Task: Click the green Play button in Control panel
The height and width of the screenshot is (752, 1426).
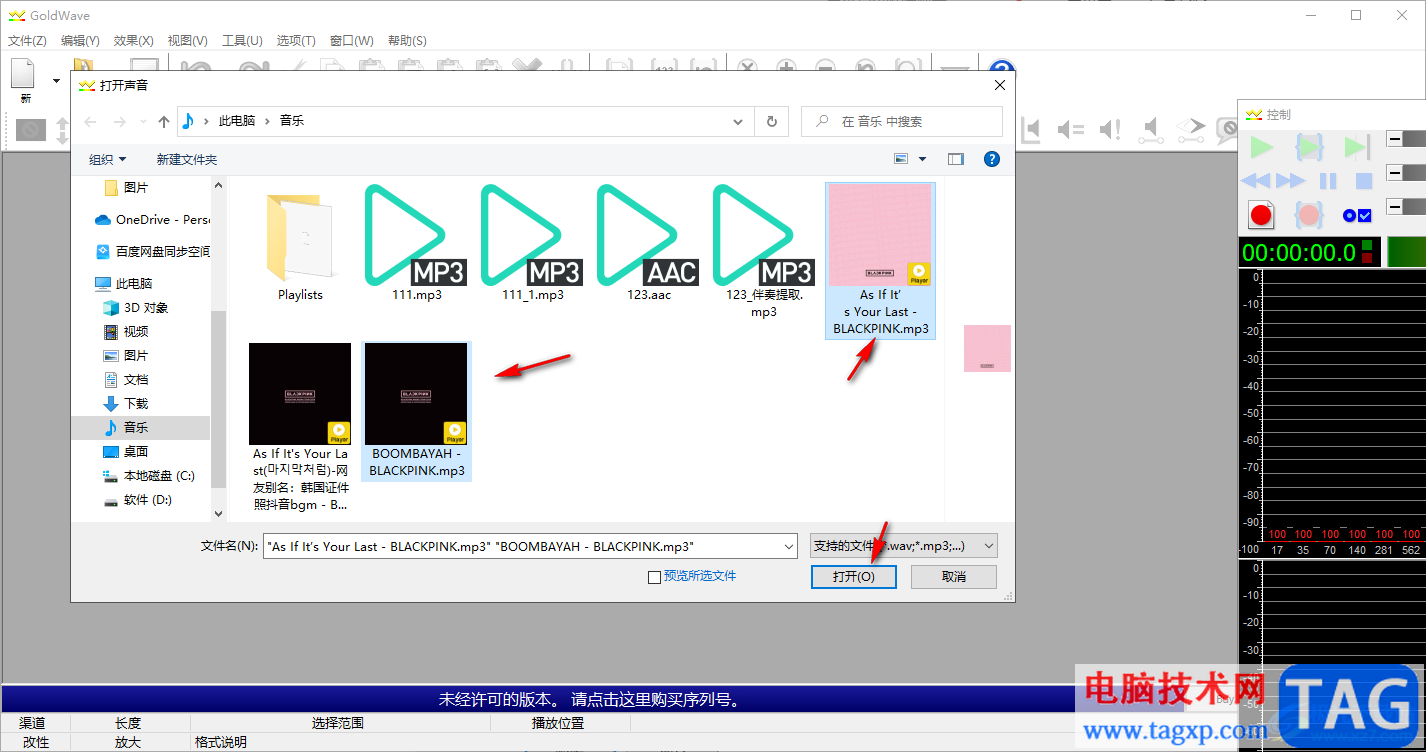Action: tap(1262, 148)
